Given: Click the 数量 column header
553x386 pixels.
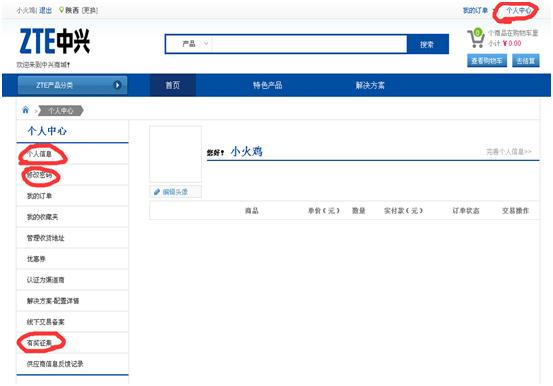Looking at the screenshot, I should tap(359, 211).
